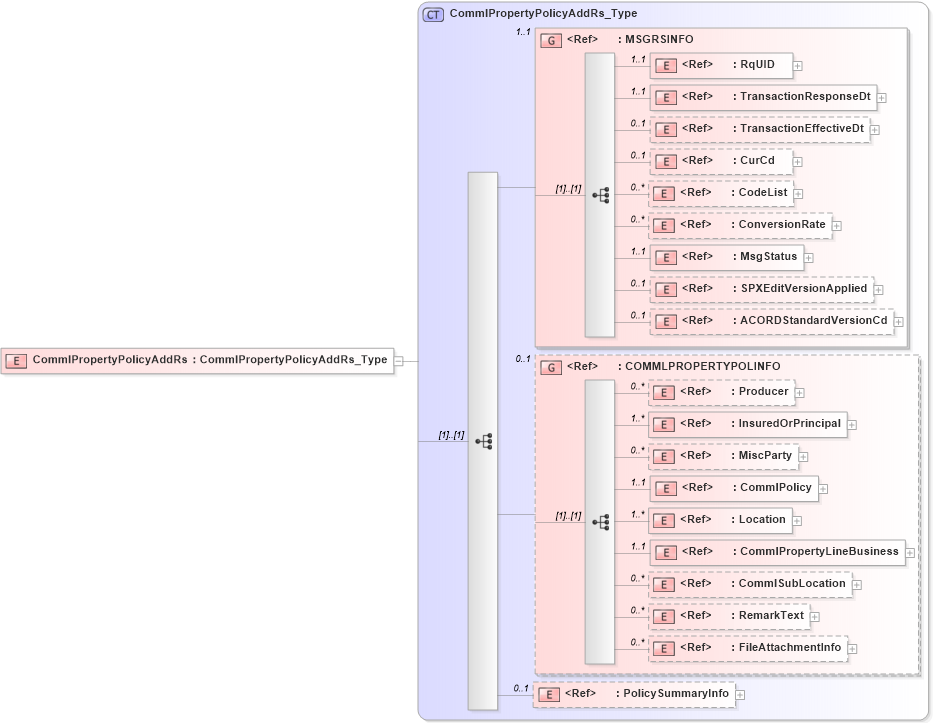Click the E icon of the root CommlPropertyPolicyAddRs element
This screenshot has width=933, height=723.
tap(16, 360)
